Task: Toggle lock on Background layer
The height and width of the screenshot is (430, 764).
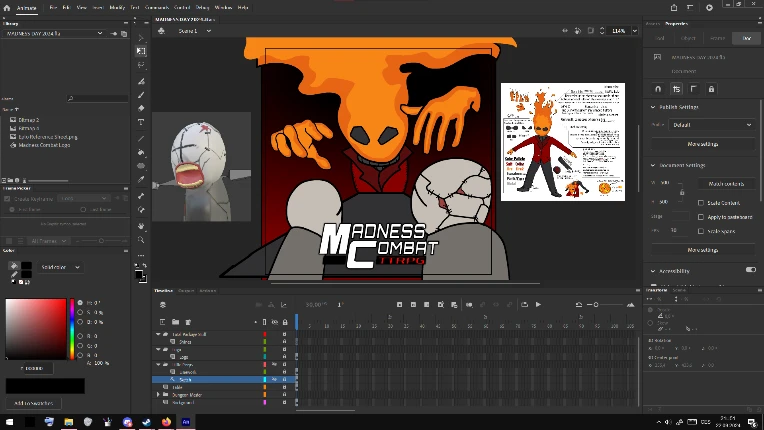Action: tap(285, 402)
